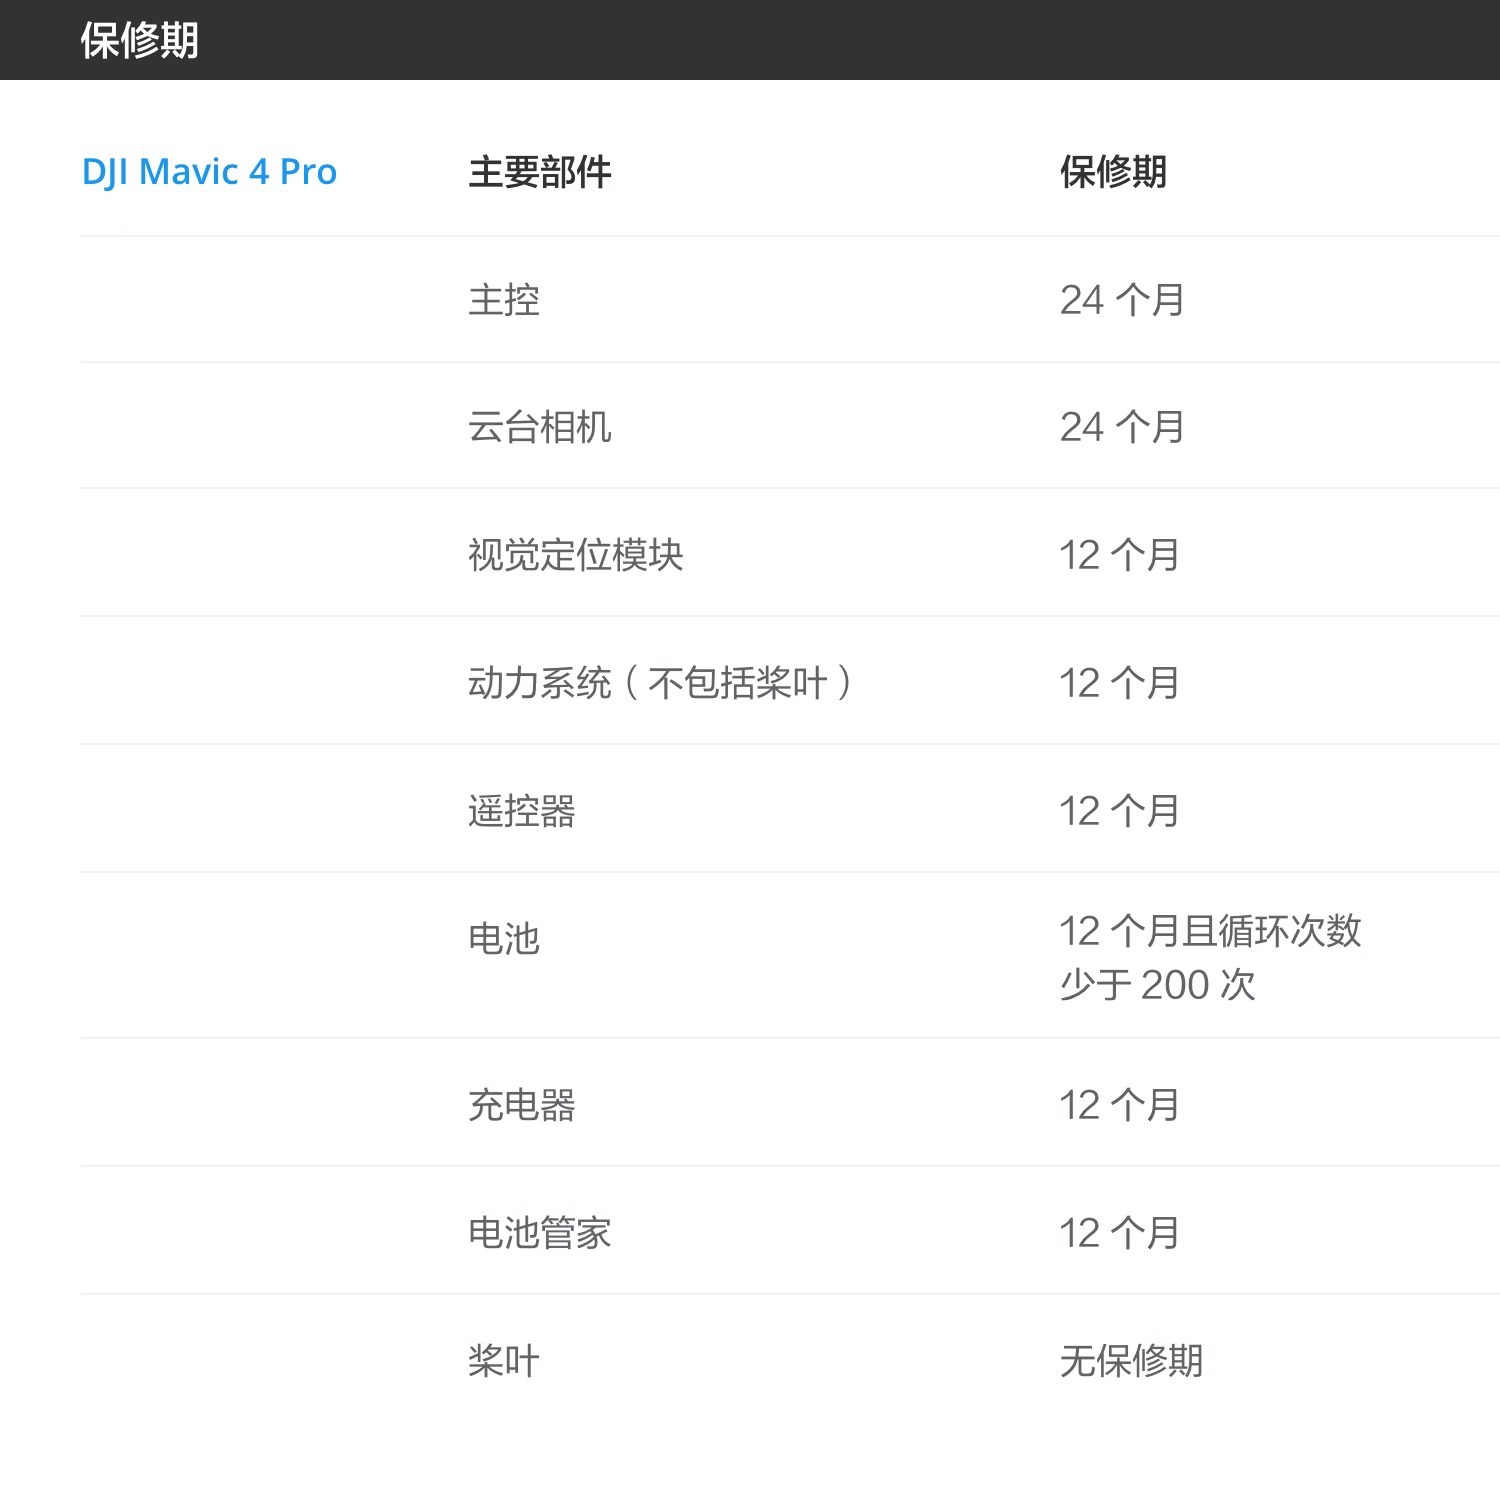Click the 电池 table cell

(x=504, y=939)
